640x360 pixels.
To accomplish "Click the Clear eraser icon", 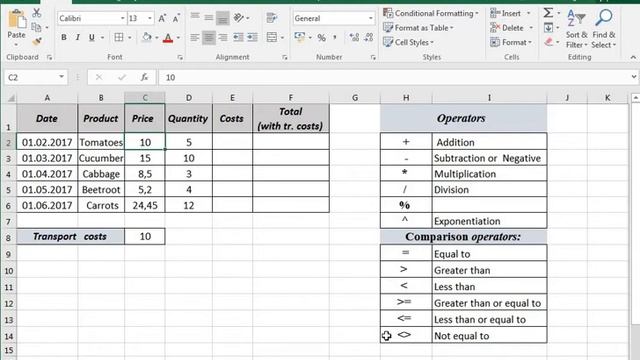I will coord(549,42).
